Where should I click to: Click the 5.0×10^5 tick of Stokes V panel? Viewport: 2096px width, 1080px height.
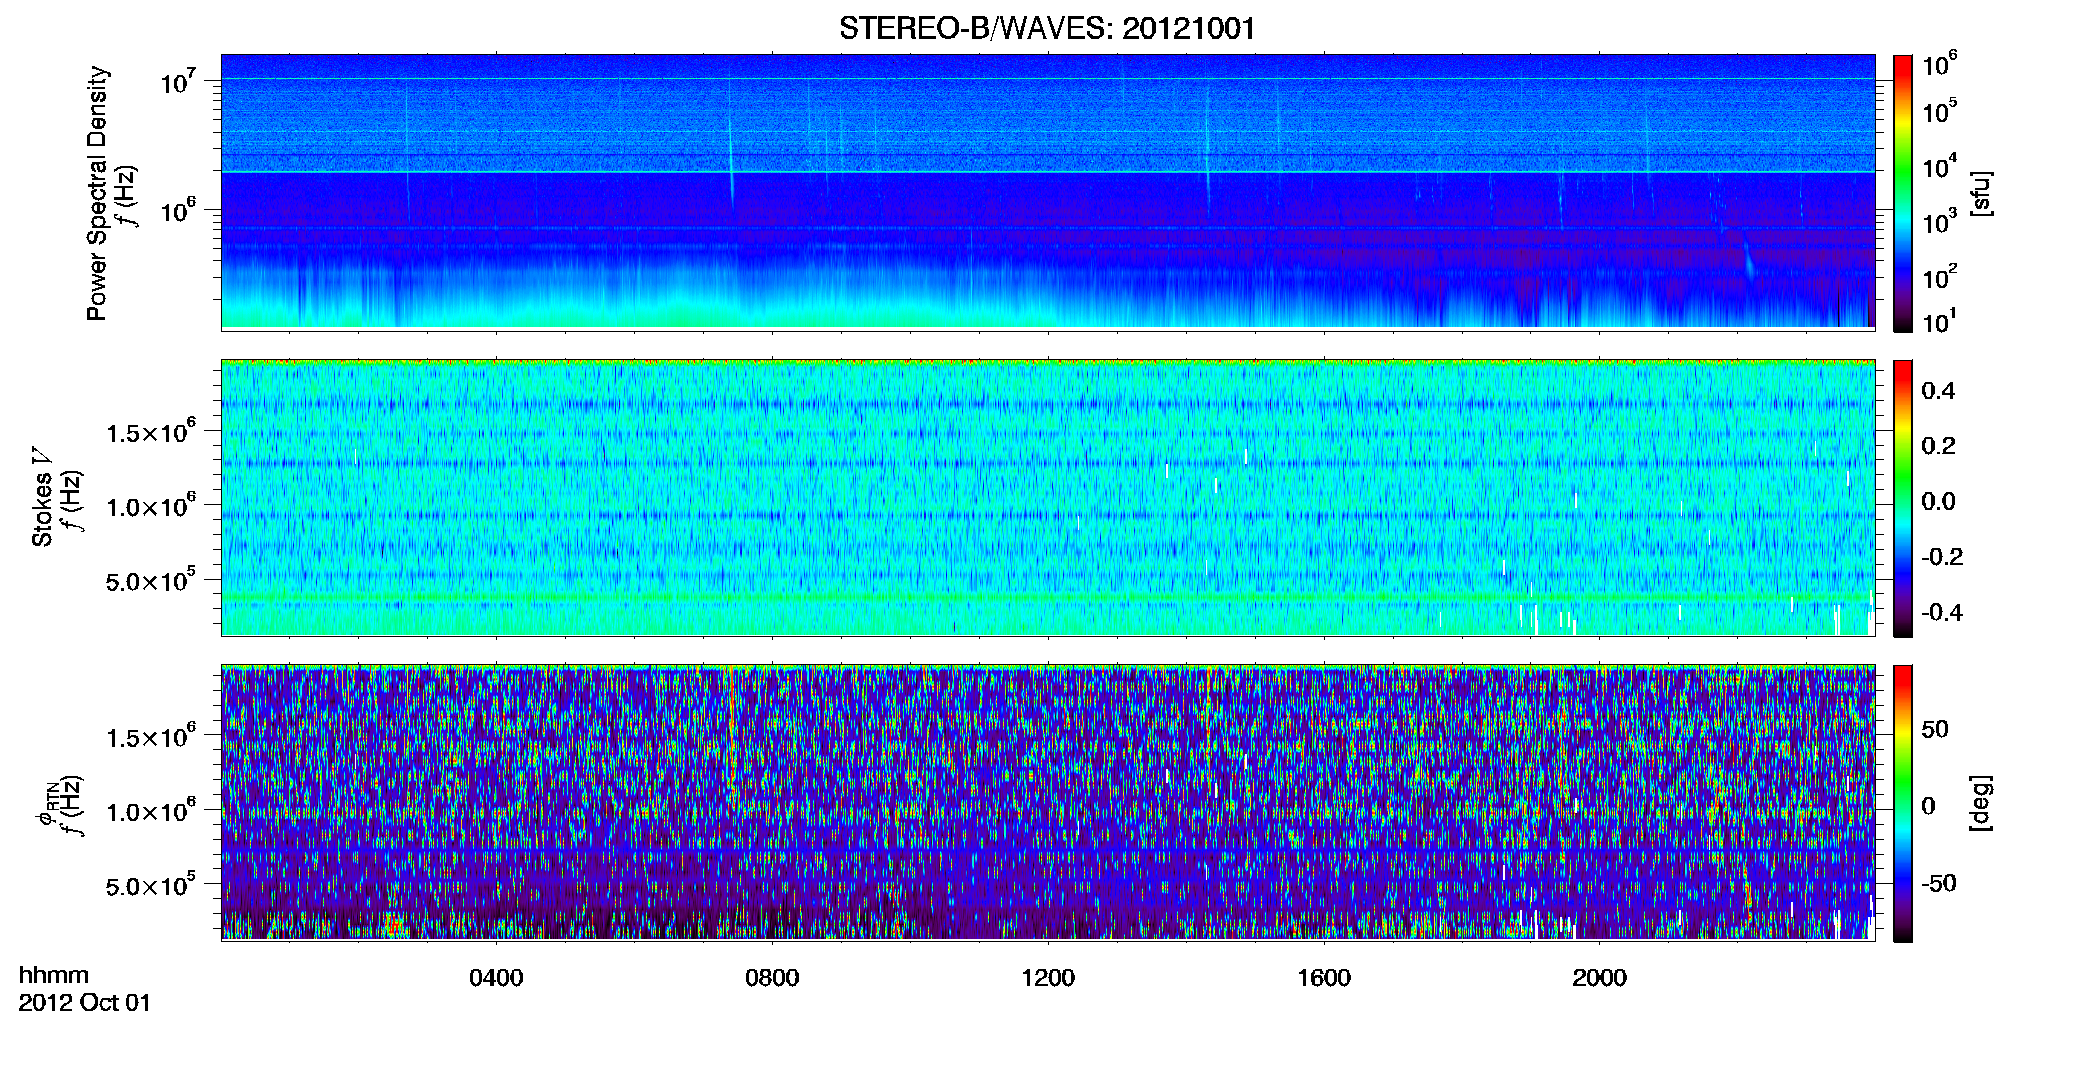point(151,580)
